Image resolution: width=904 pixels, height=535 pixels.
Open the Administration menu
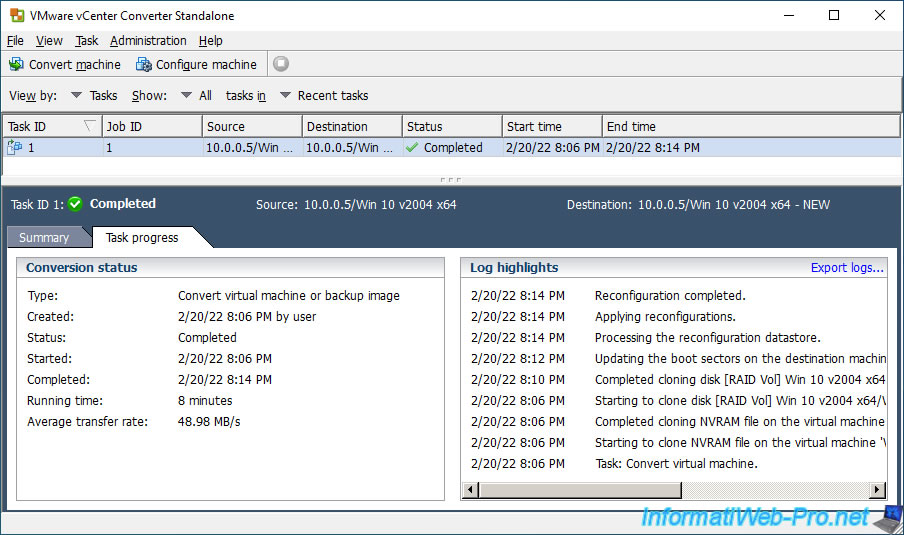click(x=148, y=40)
